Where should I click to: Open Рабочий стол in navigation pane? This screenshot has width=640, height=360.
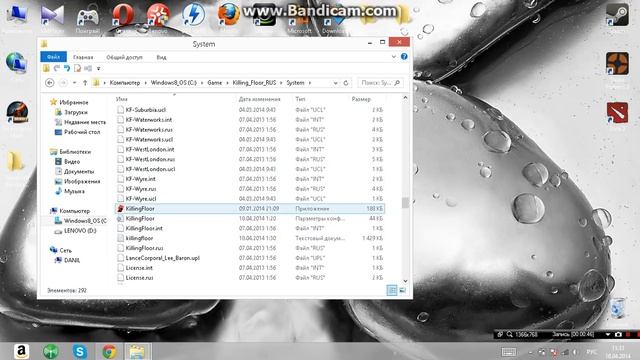click(77, 132)
